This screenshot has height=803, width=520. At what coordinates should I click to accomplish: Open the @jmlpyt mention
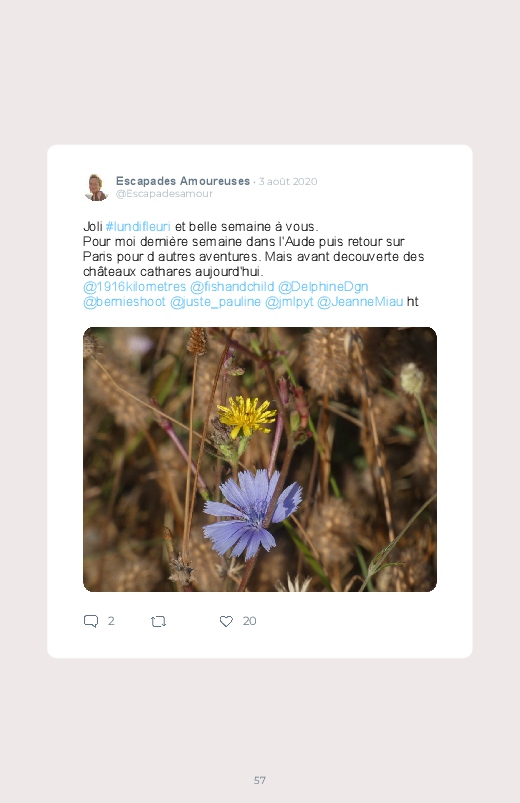289,302
